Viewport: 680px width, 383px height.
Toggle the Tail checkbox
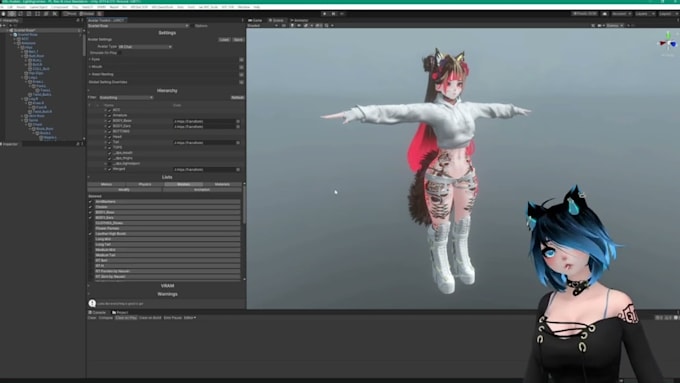tap(109, 142)
